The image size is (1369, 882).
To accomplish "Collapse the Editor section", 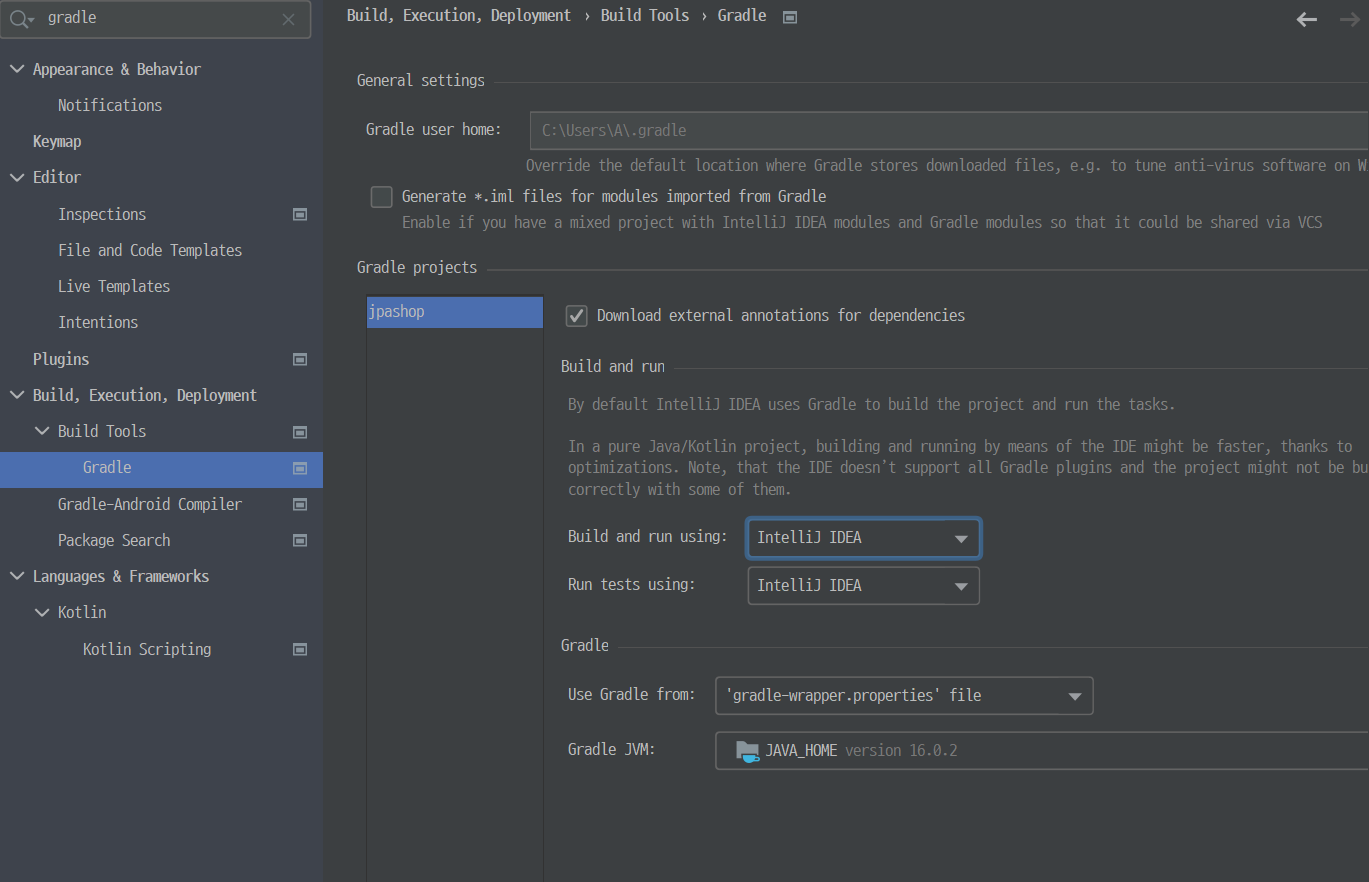I will pyautogui.click(x=16, y=177).
